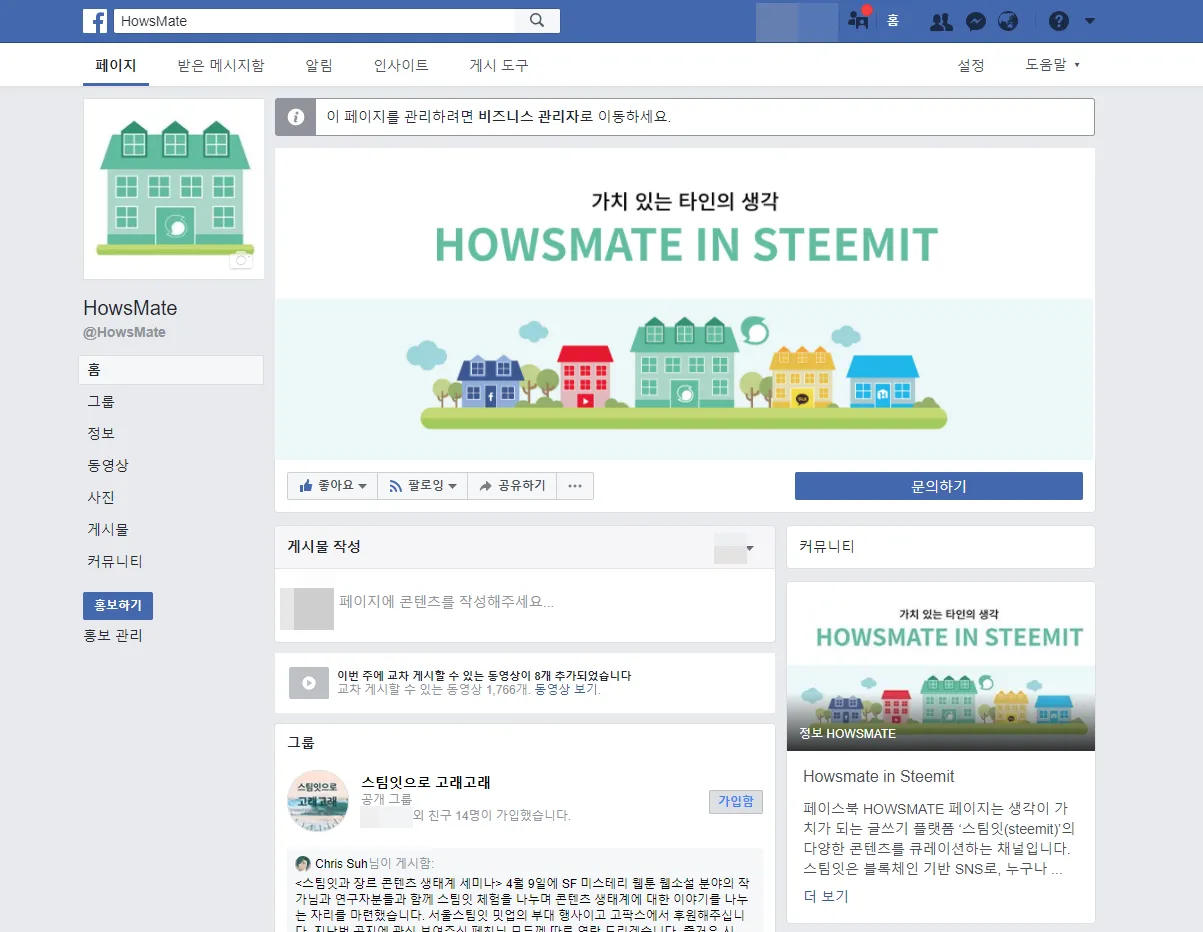Click the 좋아요 dropdown button
1203x932 pixels.
click(332, 486)
